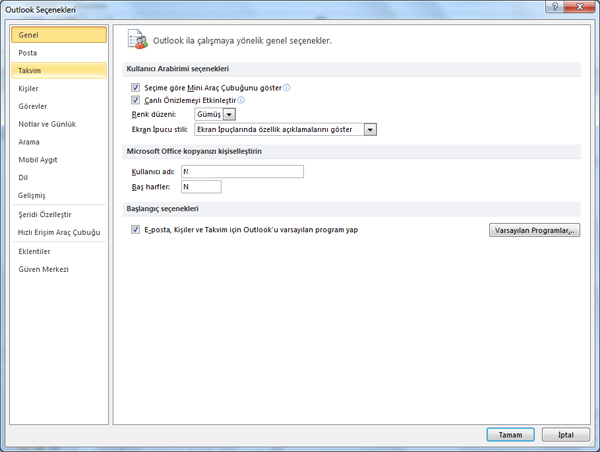Disable the Canlı Önizlemeyi Etkinleştir checkbox
This screenshot has height=452, width=600.
pyautogui.click(x=136, y=101)
